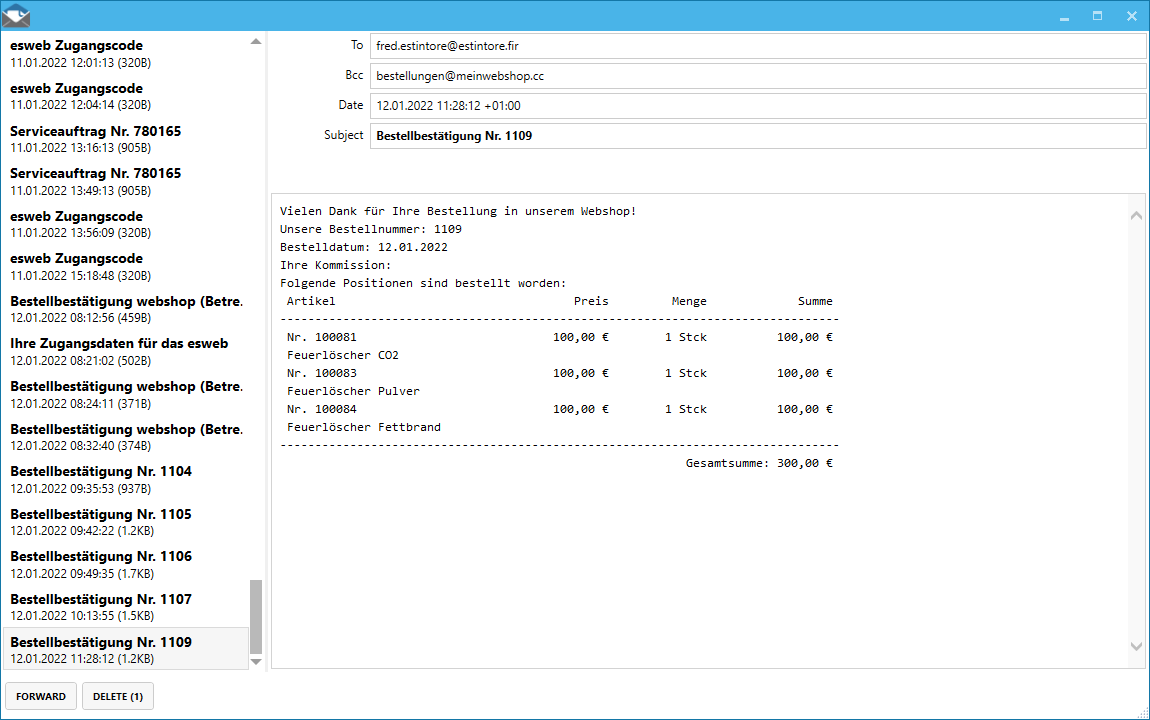
Task: Click the '1 Stck' quantity for Nr. 100081
Action: point(686,337)
